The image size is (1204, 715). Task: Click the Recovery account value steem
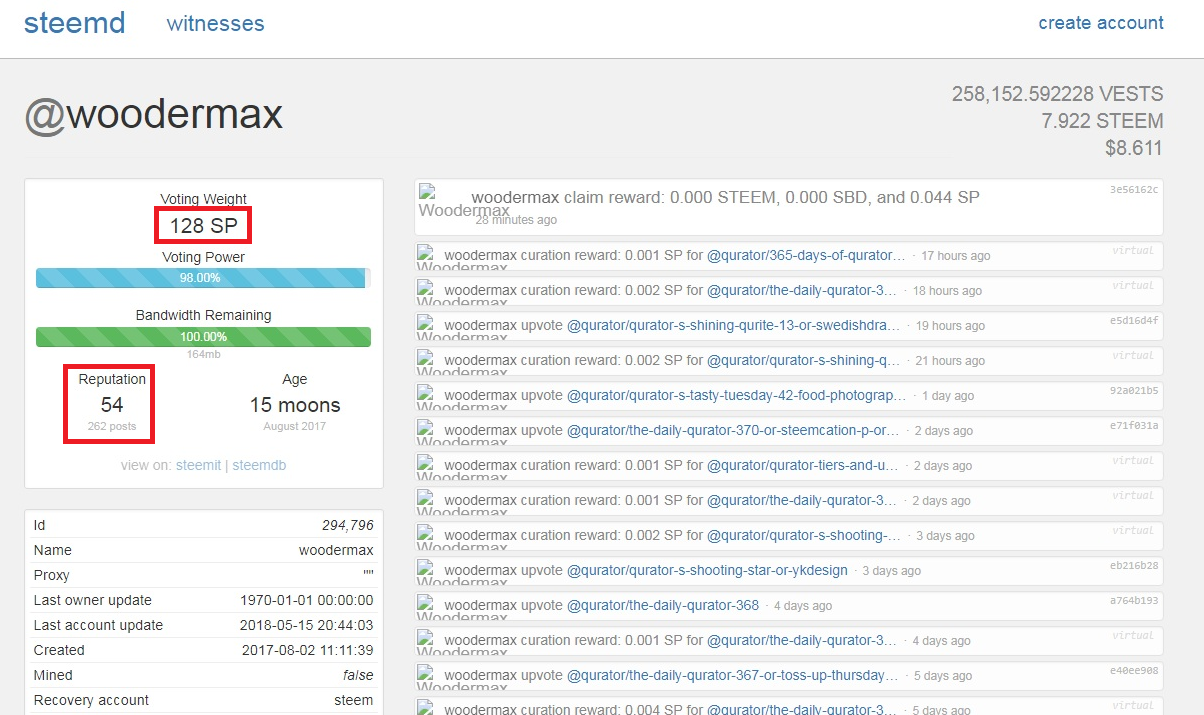point(353,700)
